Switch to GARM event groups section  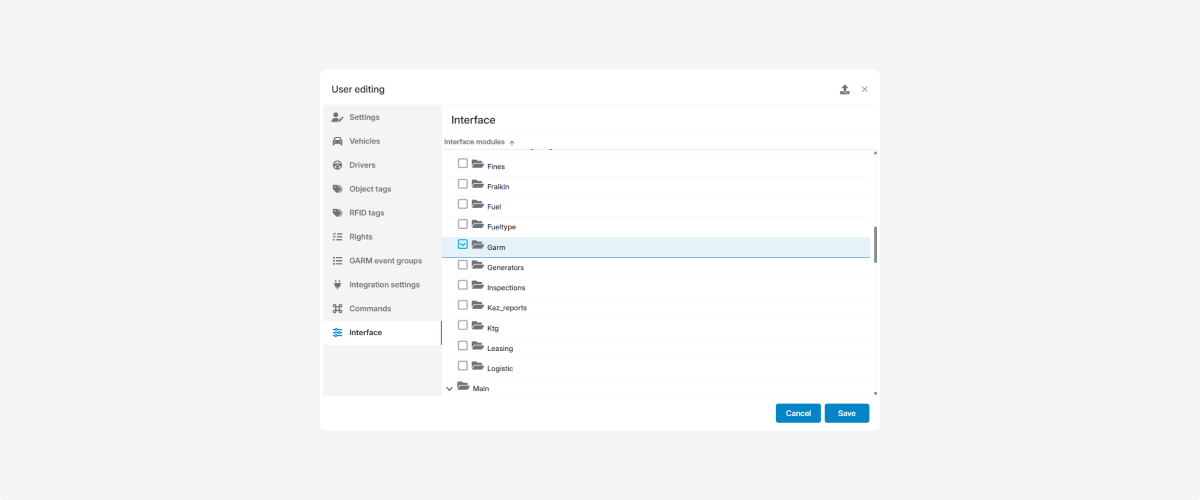coord(385,261)
